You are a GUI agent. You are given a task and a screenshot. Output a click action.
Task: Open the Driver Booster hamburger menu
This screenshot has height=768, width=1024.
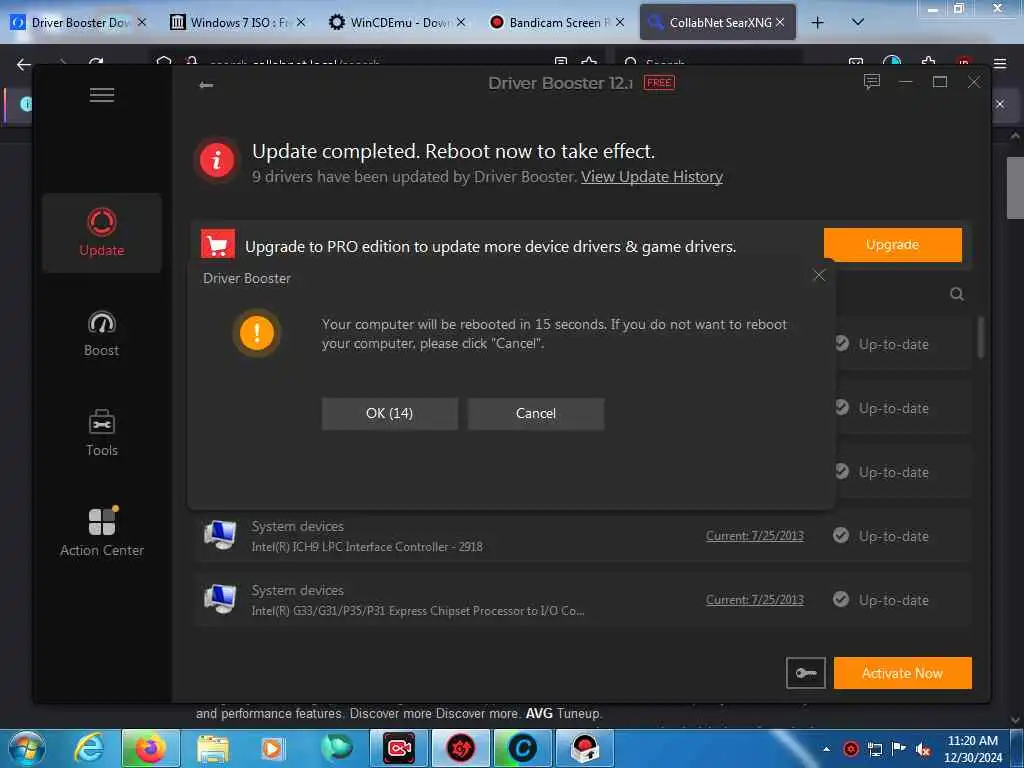click(102, 95)
